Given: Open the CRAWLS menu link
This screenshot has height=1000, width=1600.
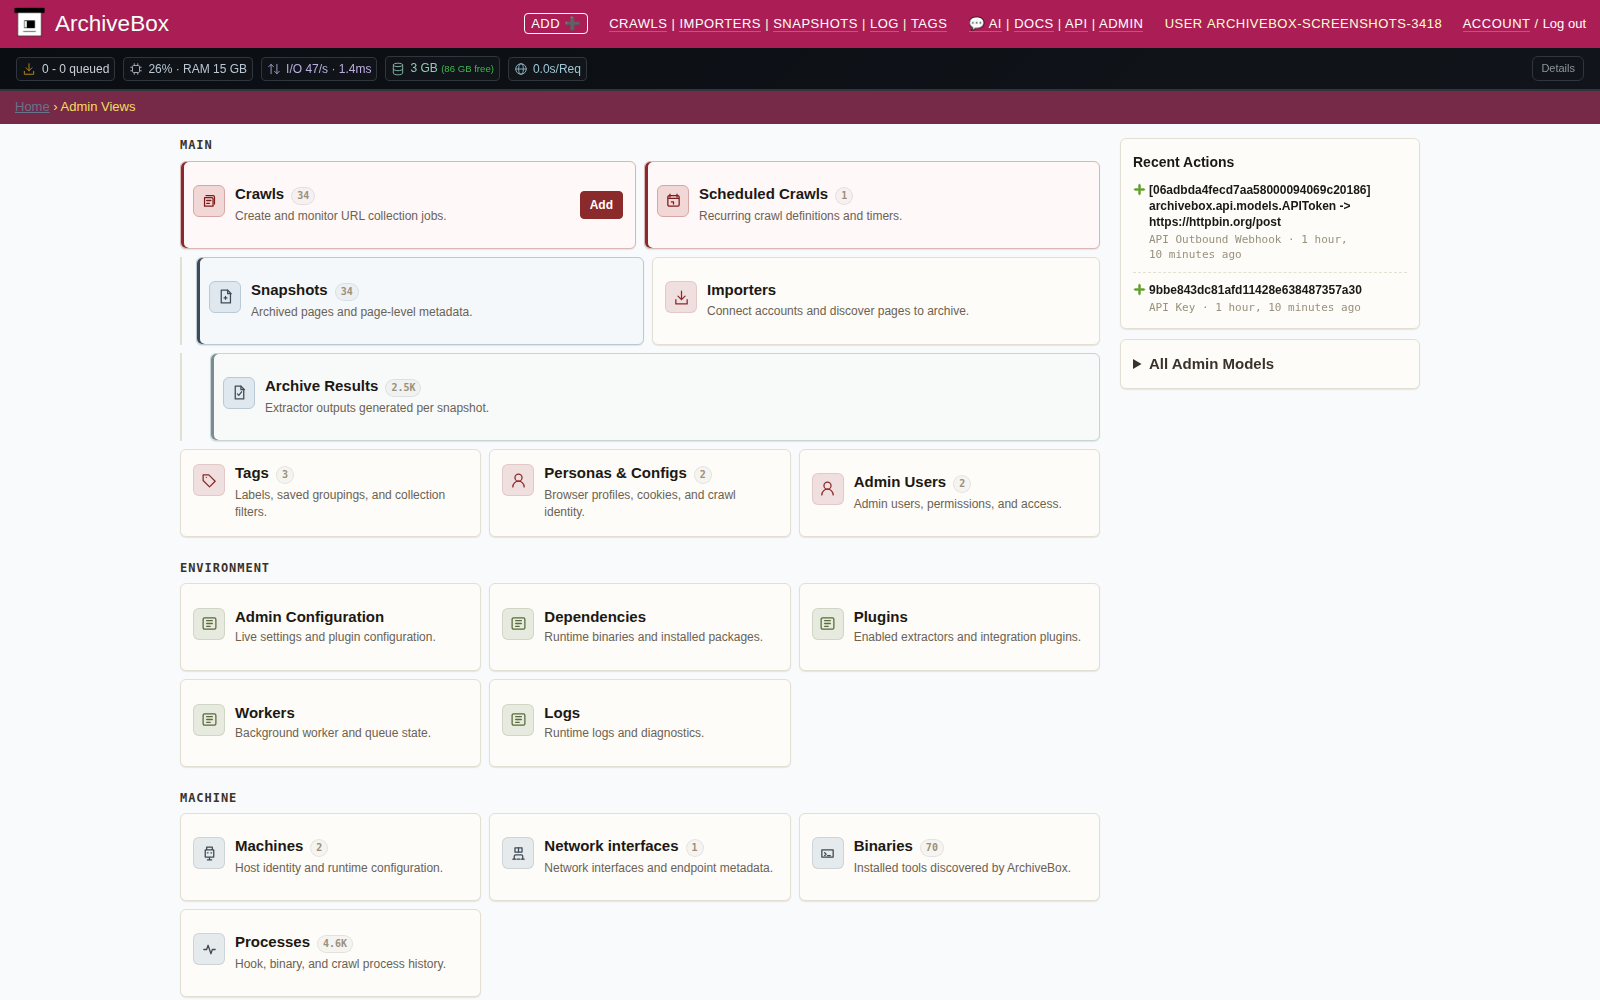Looking at the screenshot, I should 638,23.
